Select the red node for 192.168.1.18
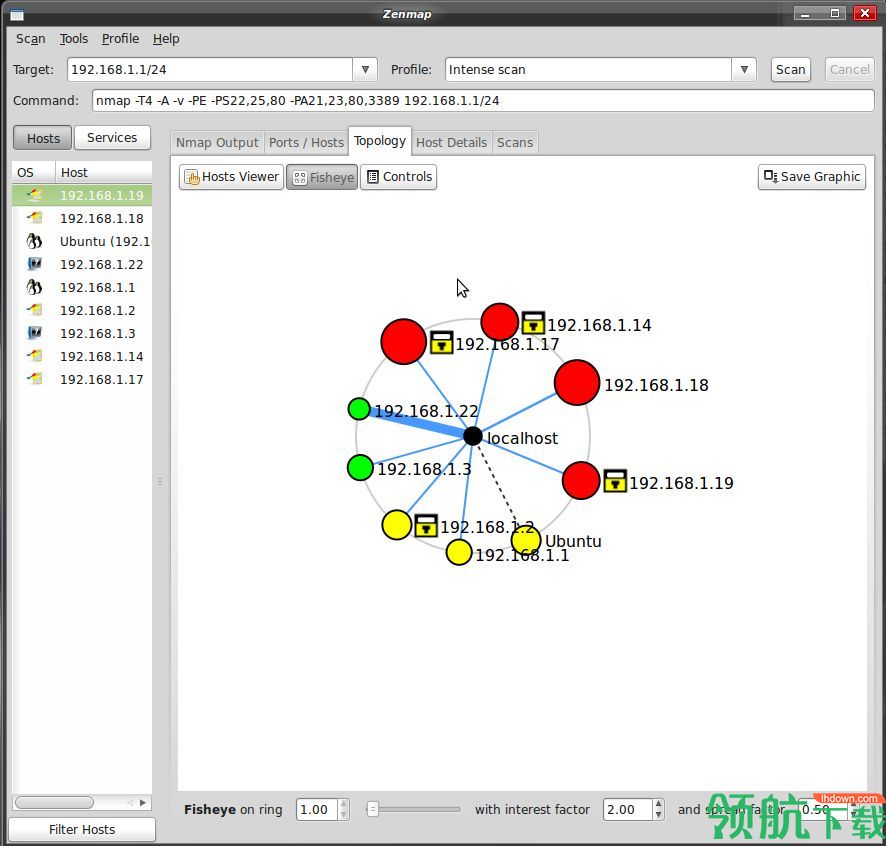Screen dimensions: 886x846 click(577, 383)
